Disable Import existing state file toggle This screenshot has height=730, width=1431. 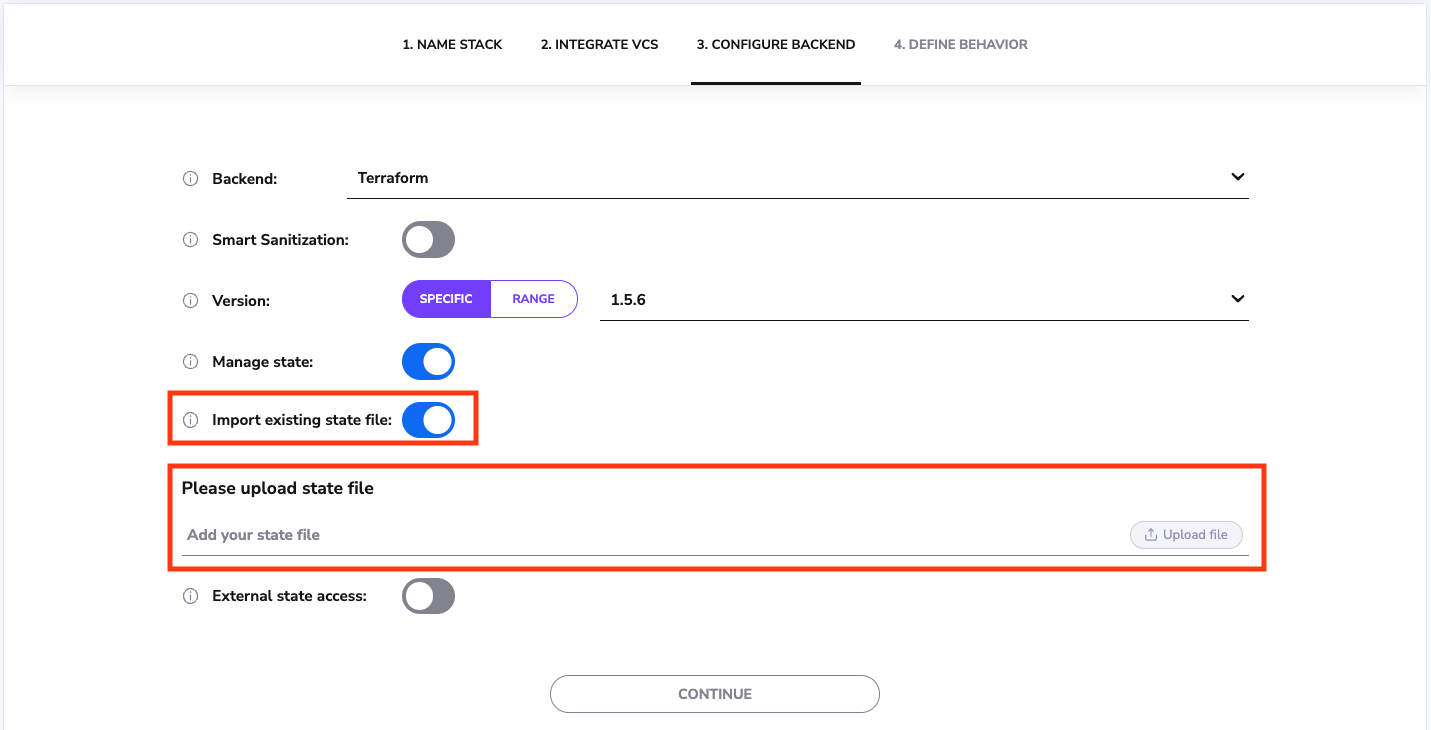(428, 421)
